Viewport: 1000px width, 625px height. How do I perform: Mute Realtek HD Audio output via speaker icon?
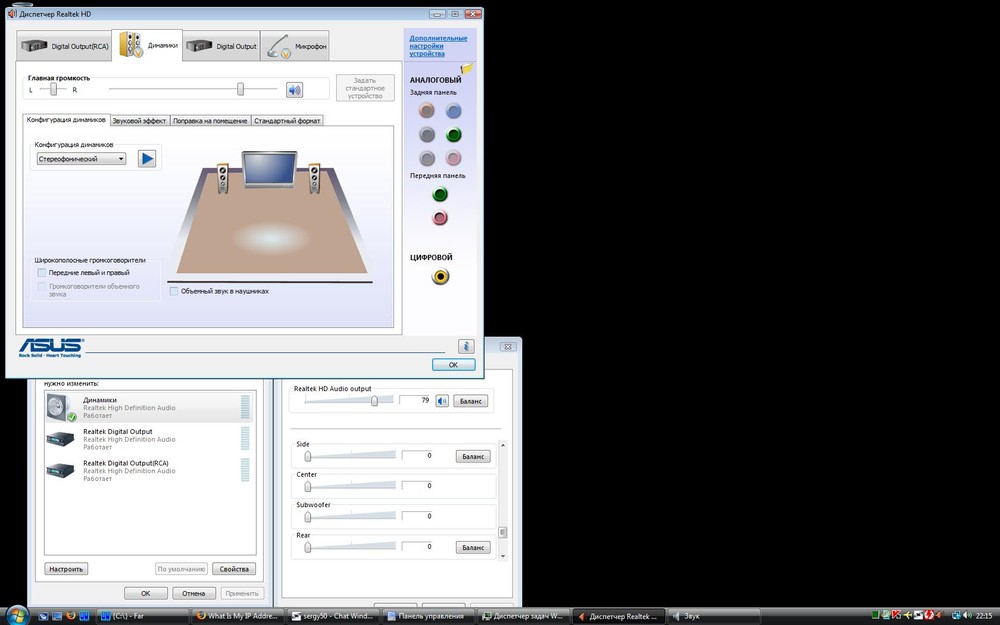coord(441,400)
